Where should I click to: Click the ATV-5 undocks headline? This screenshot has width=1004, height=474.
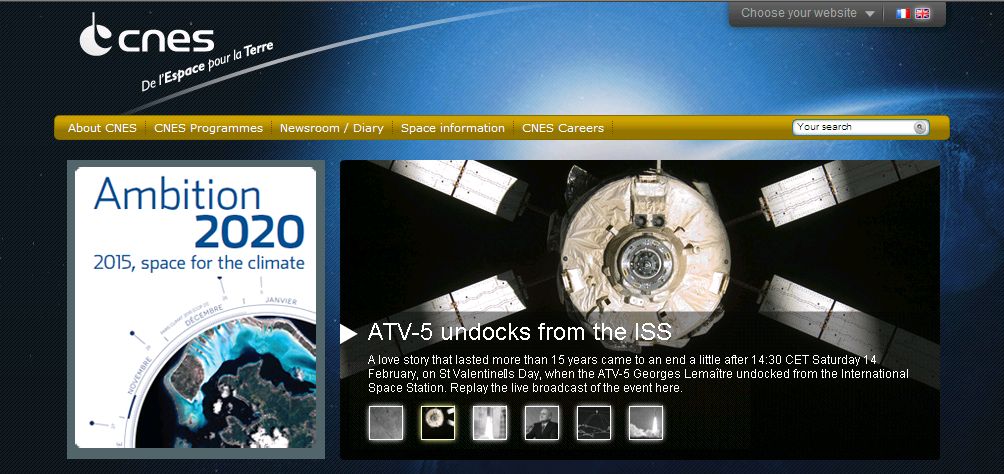[519, 332]
